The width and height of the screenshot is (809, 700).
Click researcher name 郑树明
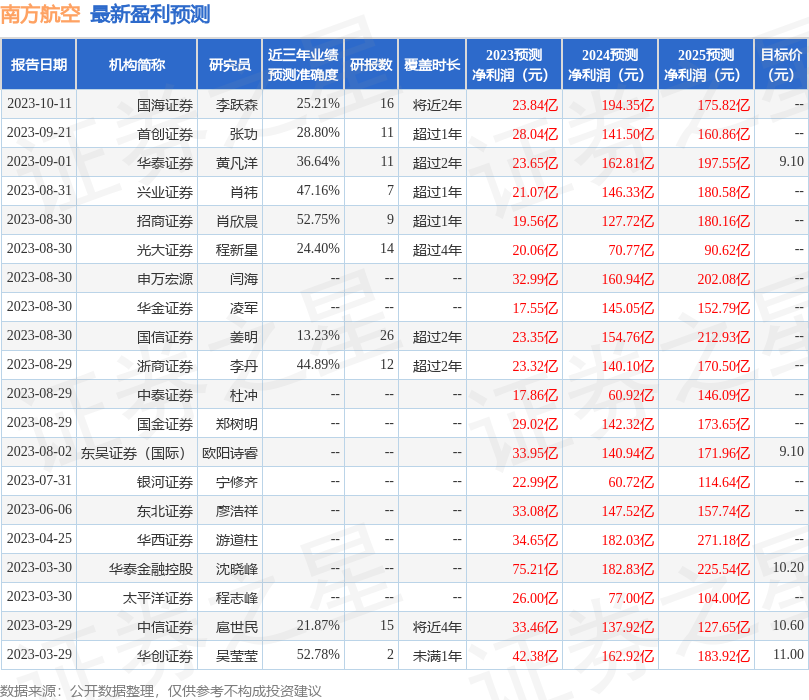coord(237,424)
